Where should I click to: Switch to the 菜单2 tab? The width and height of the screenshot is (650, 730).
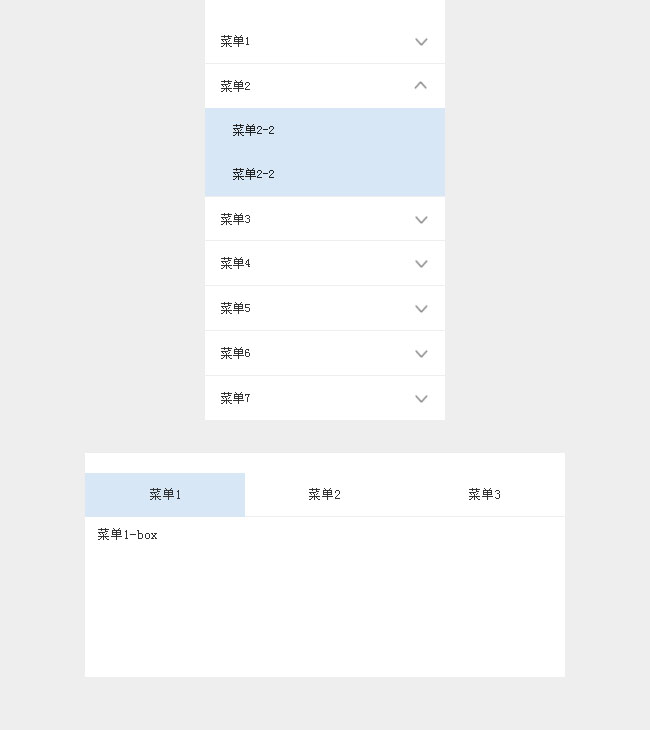pos(324,494)
